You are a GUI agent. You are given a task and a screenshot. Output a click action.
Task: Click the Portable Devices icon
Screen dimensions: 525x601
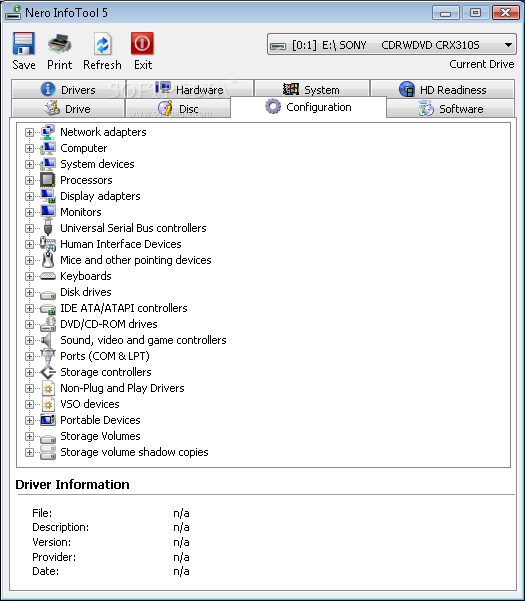48,420
